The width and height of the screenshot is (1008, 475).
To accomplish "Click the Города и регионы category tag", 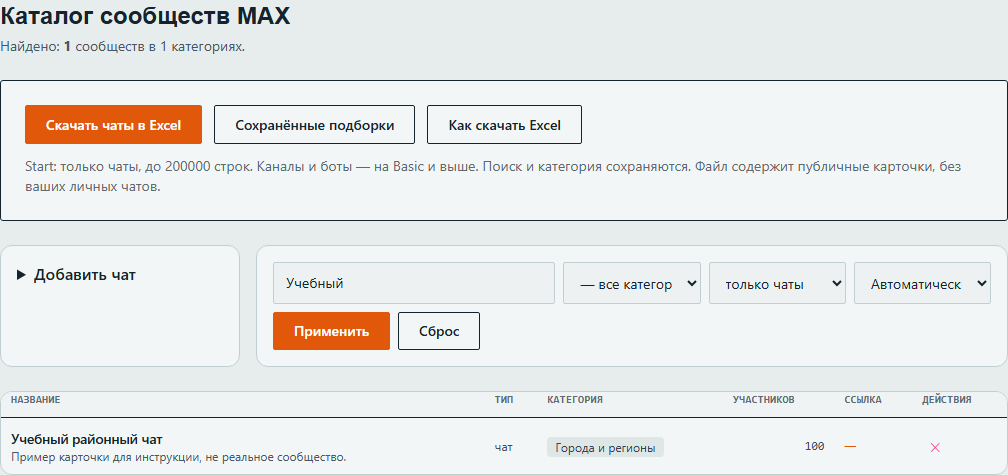I will coord(606,447).
